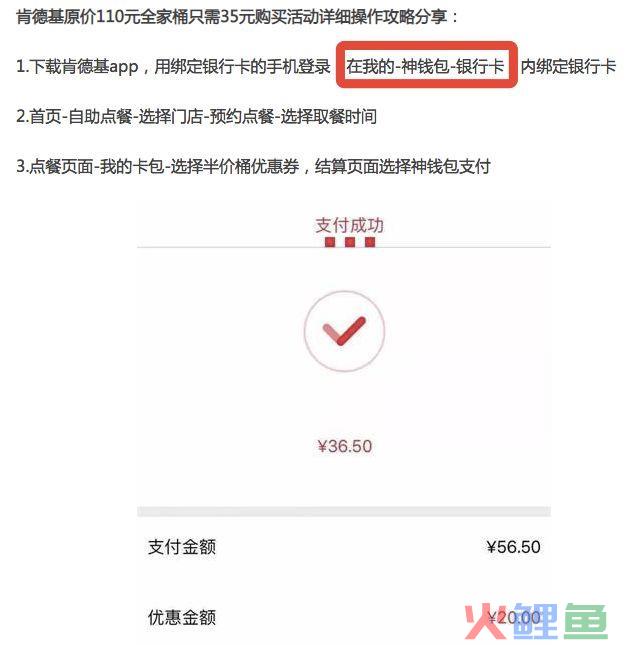Click the three red dots under 支付成功

point(350,242)
